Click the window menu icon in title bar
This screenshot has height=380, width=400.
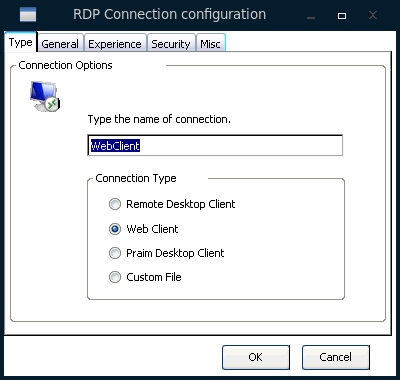click(28, 15)
